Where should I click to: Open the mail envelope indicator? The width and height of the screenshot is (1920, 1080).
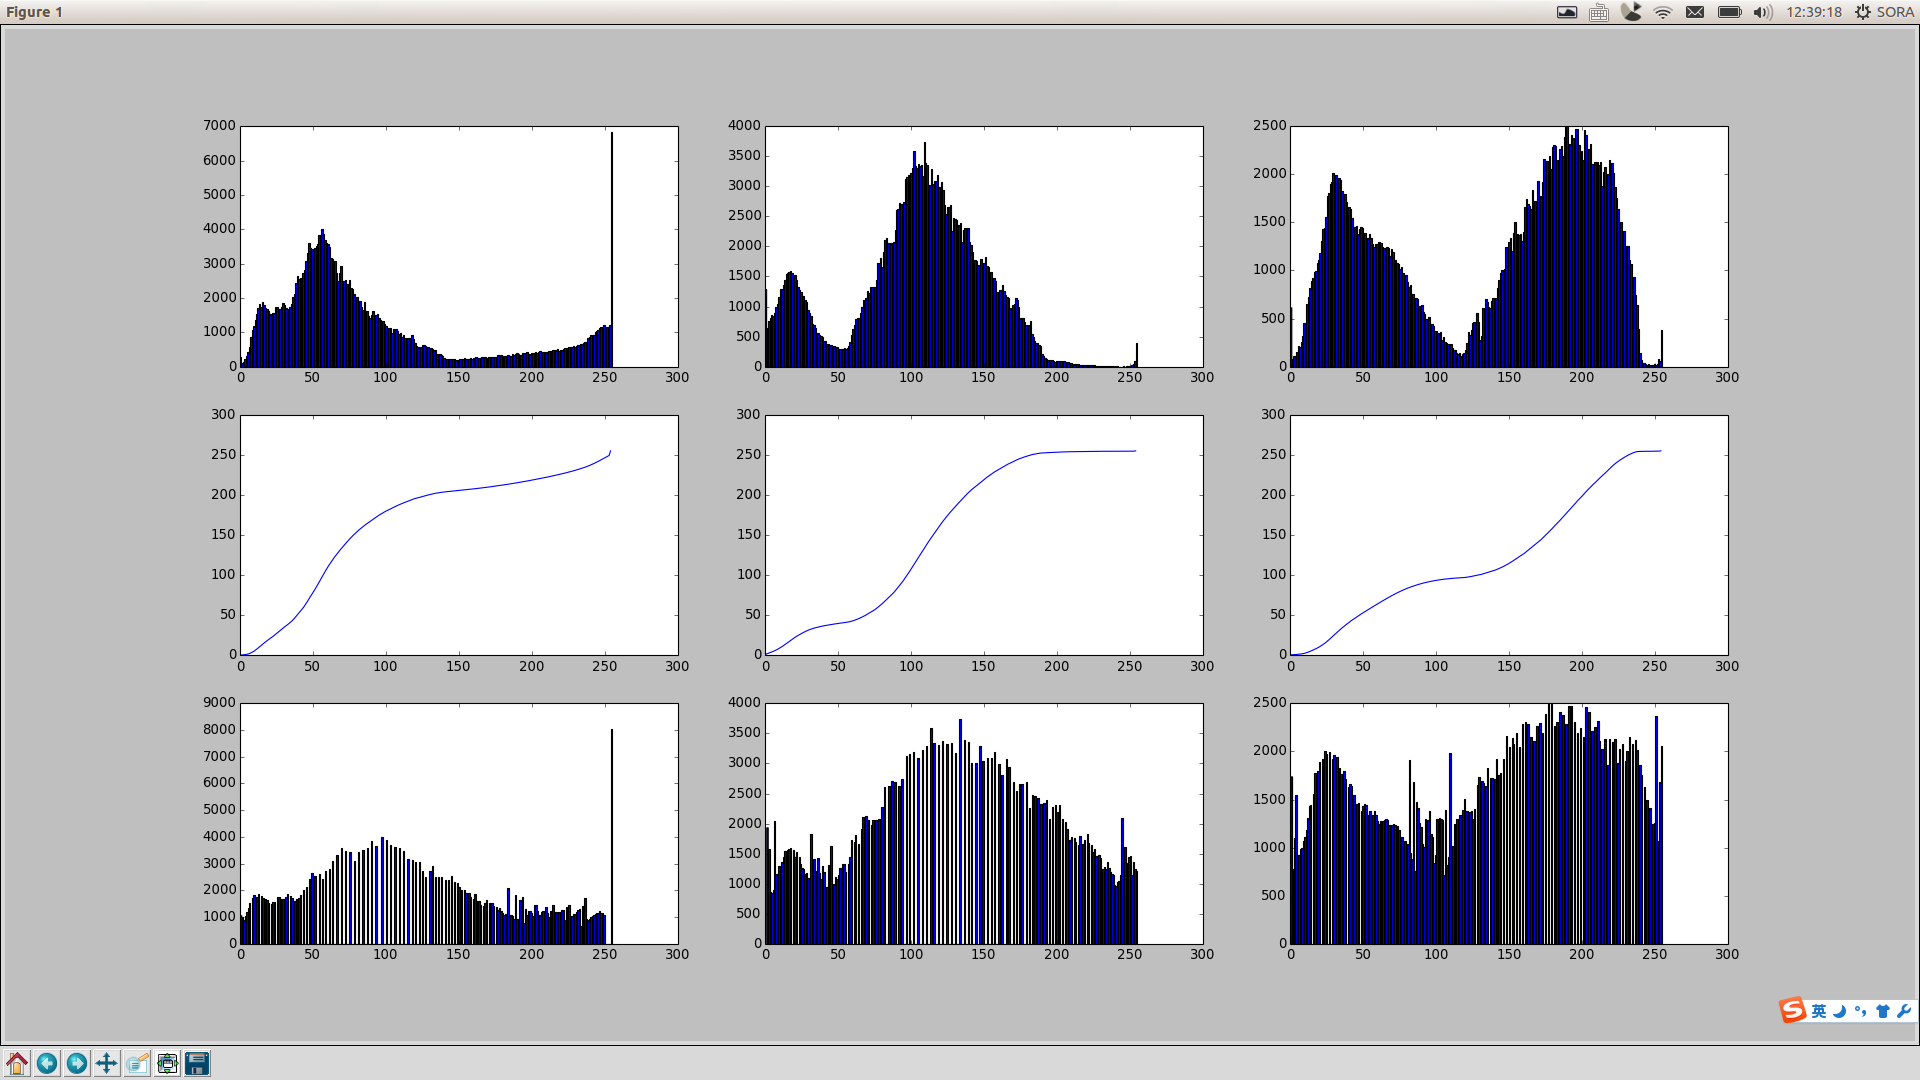point(1695,12)
